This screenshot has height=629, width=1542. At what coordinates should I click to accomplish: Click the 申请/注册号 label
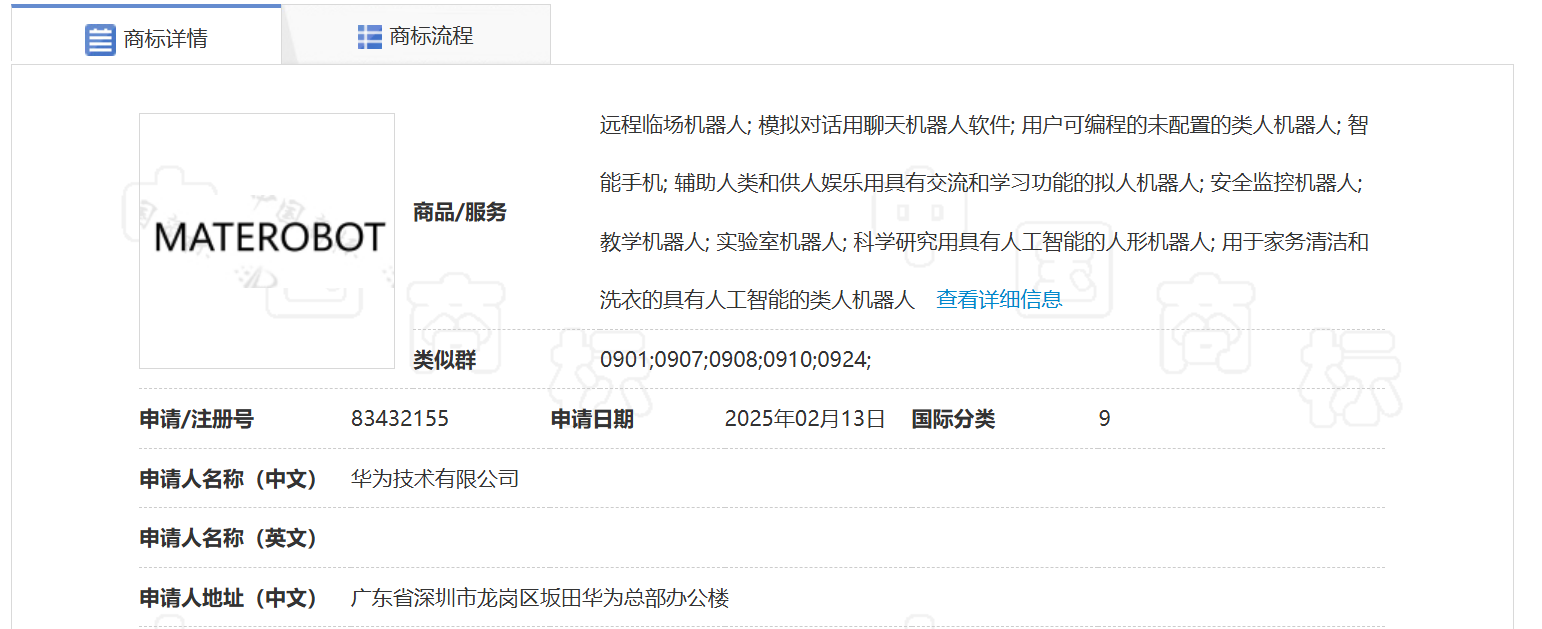(196, 419)
